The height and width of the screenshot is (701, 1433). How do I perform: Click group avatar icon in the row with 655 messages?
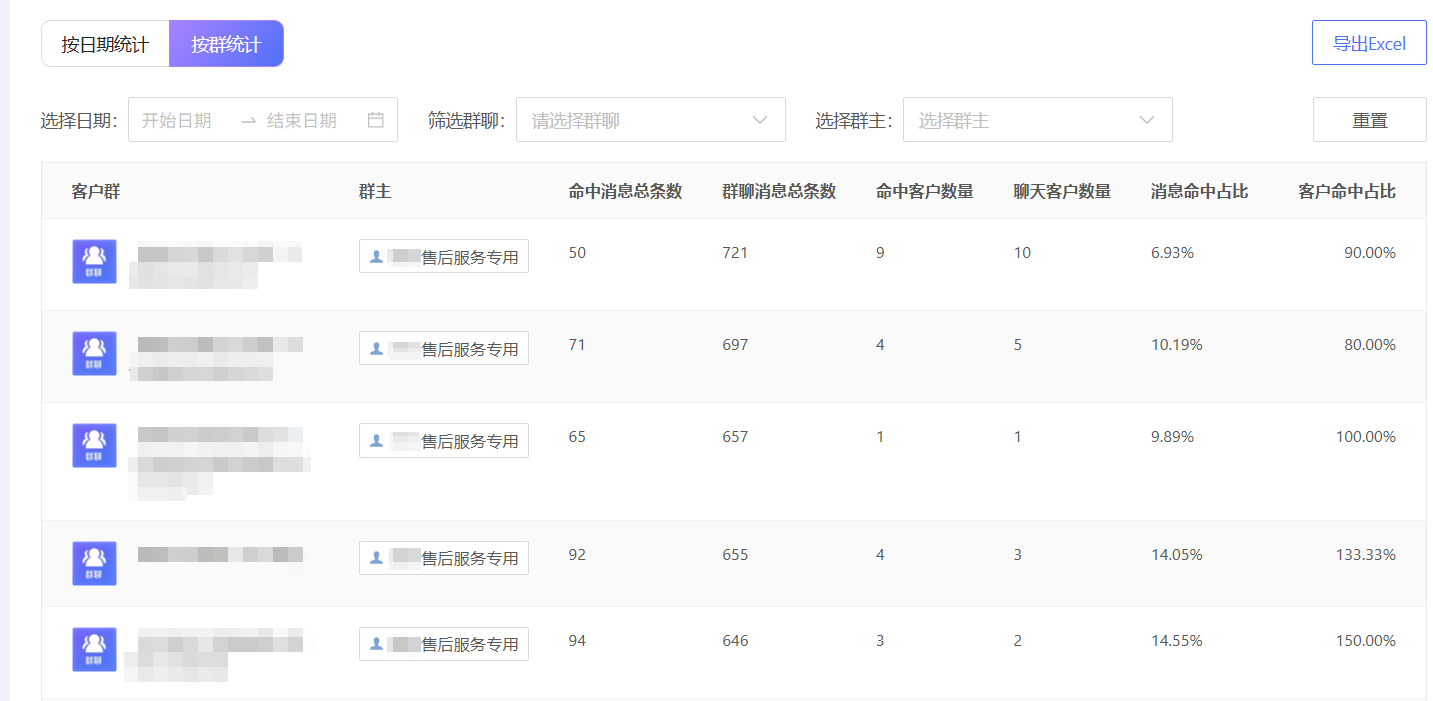(94, 563)
